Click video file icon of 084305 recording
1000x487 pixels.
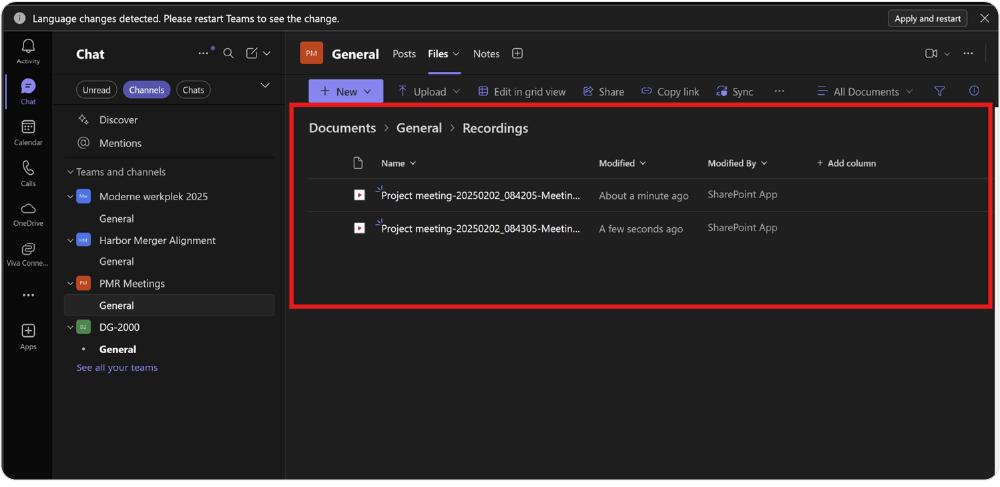360,228
